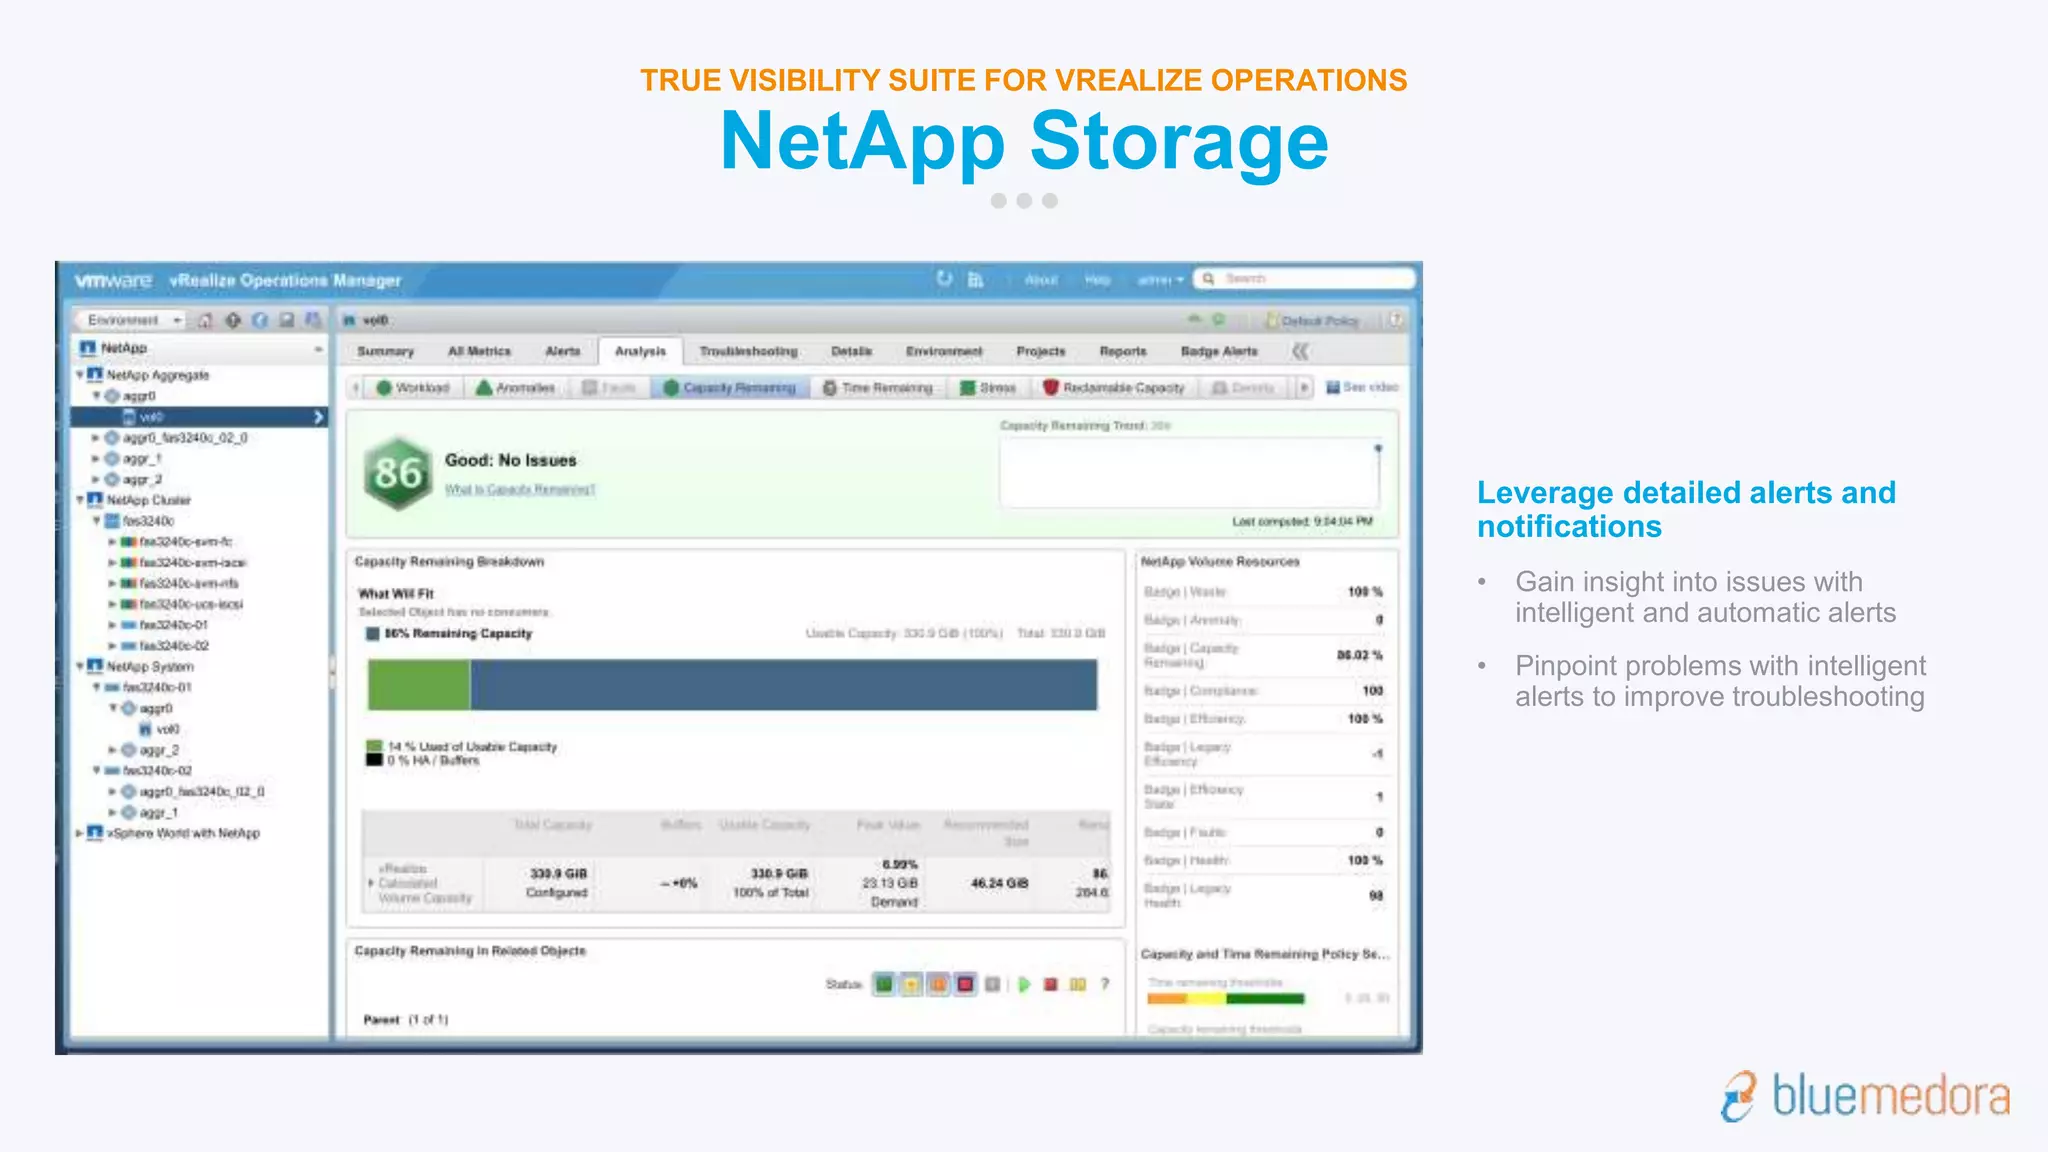The width and height of the screenshot is (2048, 1152).
Task: Switch to the Troubleshooting tab
Action: (749, 352)
